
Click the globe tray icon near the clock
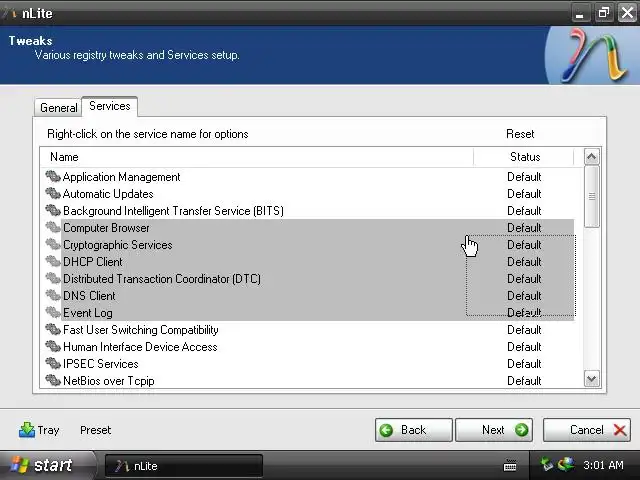[x=566, y=464]
